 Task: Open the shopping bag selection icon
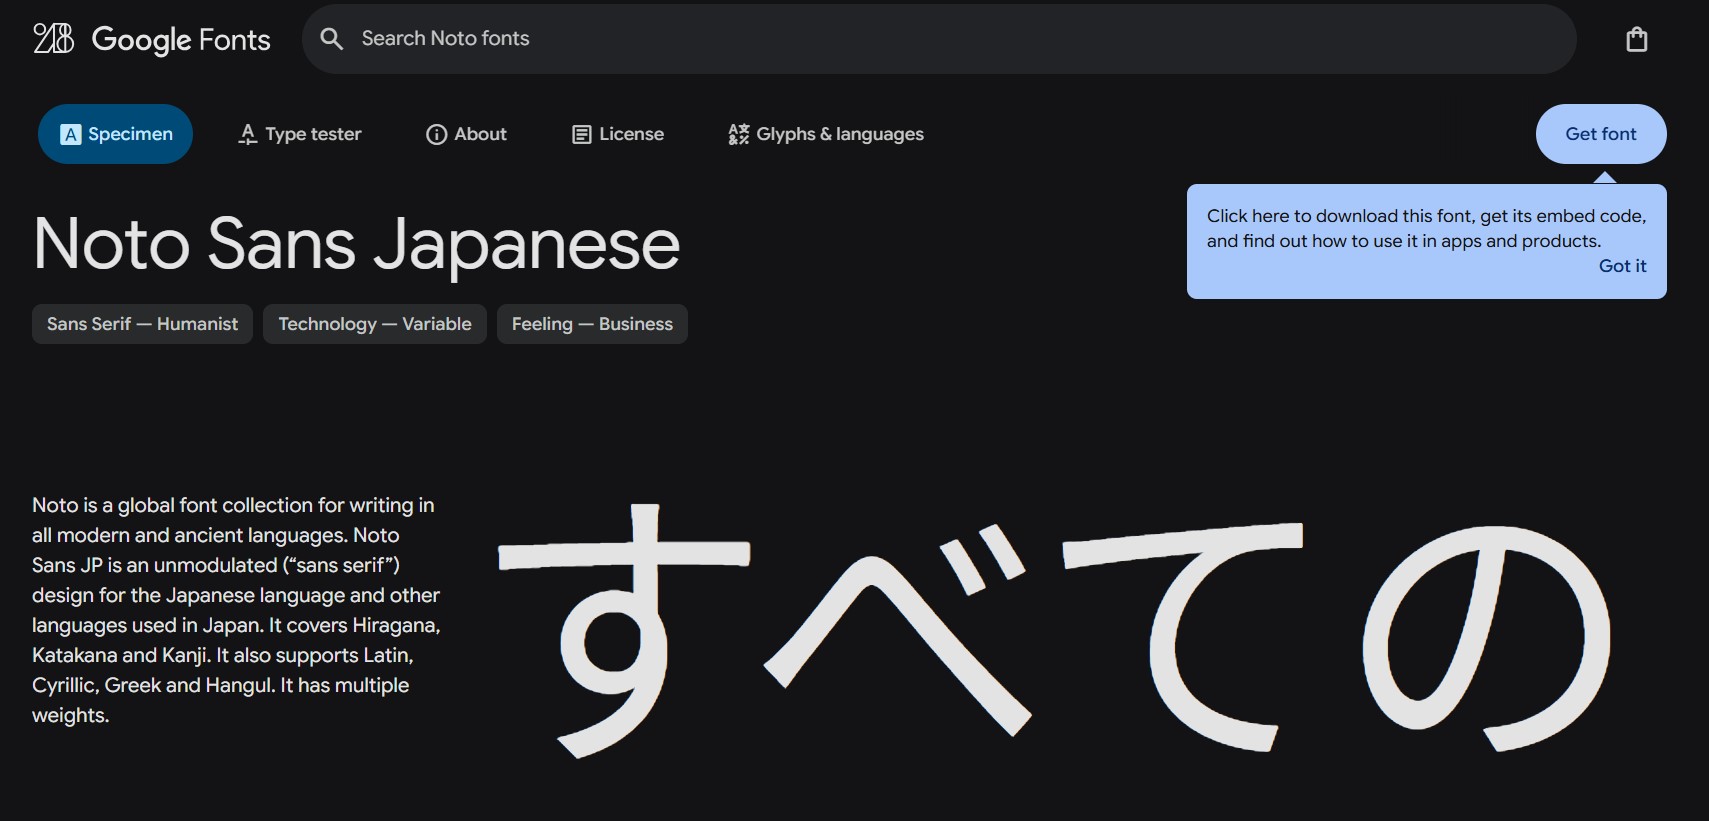(1637, 39)
